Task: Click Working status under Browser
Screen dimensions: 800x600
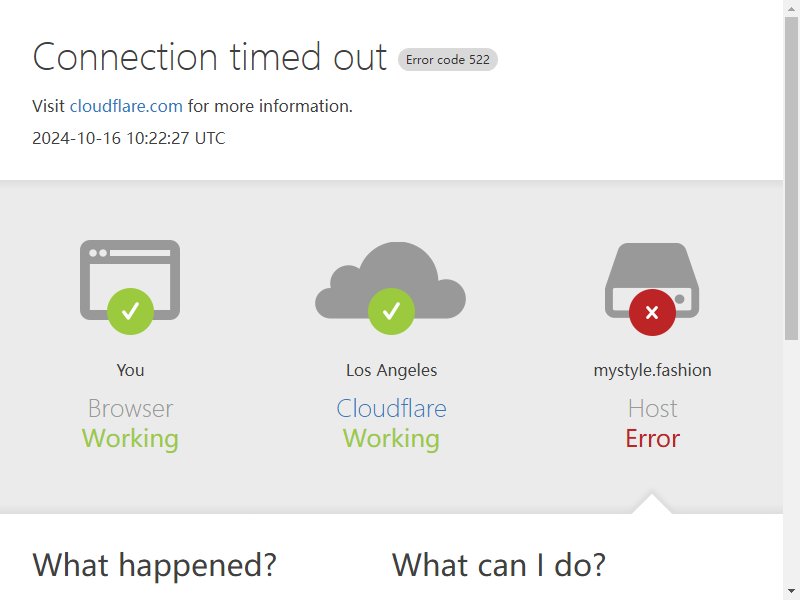Action: [130, 438]
